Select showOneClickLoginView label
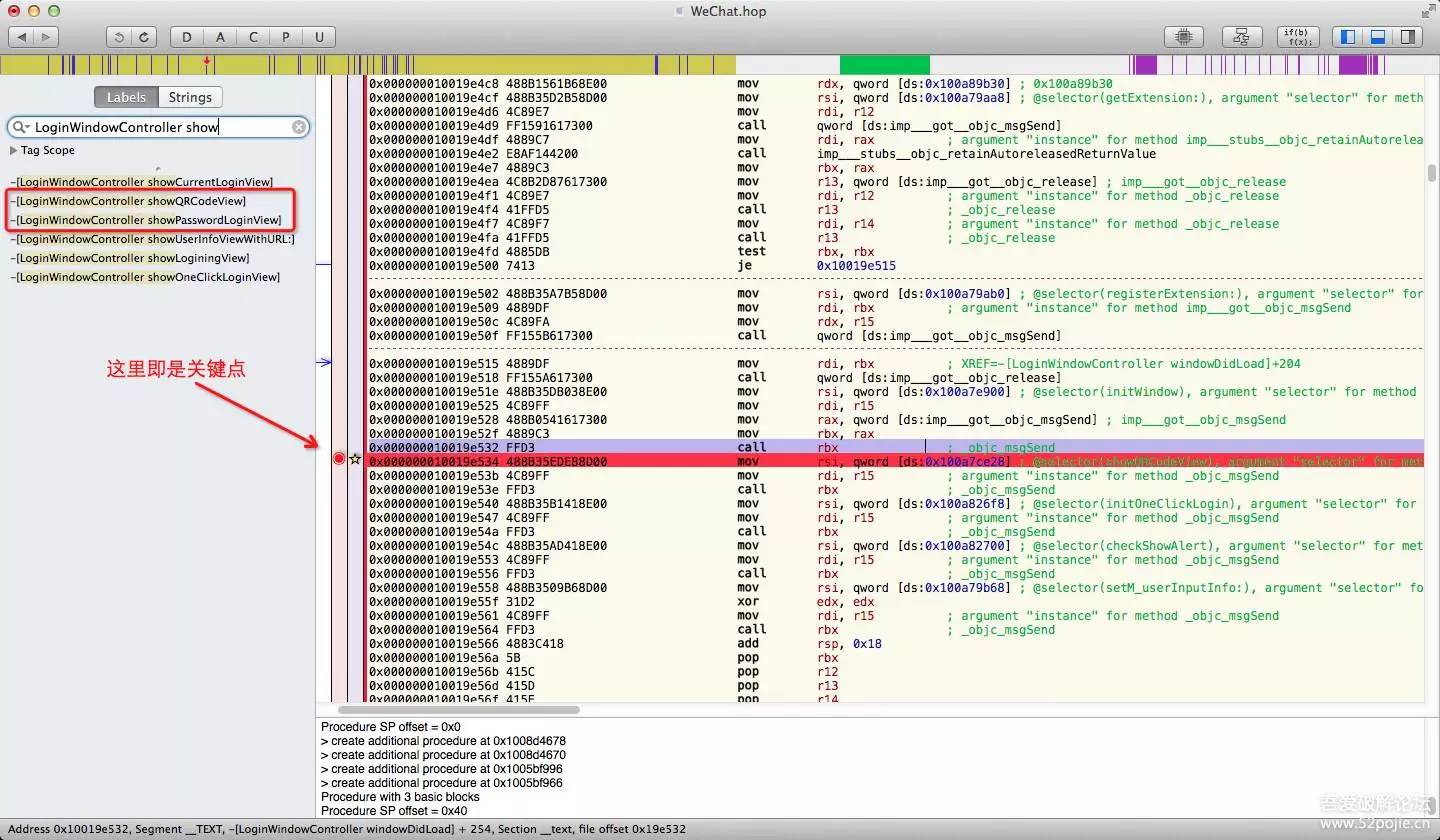The height and width of the screenshot is (840, 1440). 146,277
